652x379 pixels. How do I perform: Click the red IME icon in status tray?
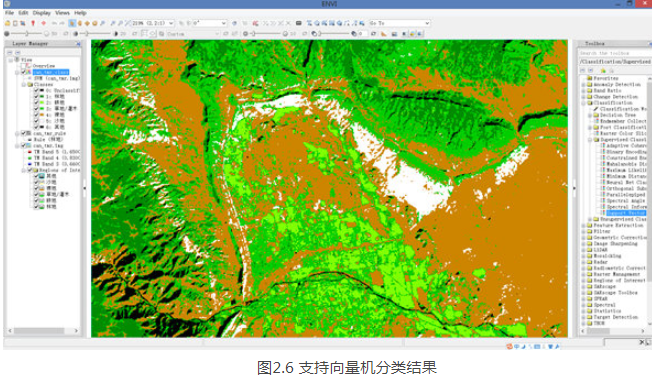[509, 346]
